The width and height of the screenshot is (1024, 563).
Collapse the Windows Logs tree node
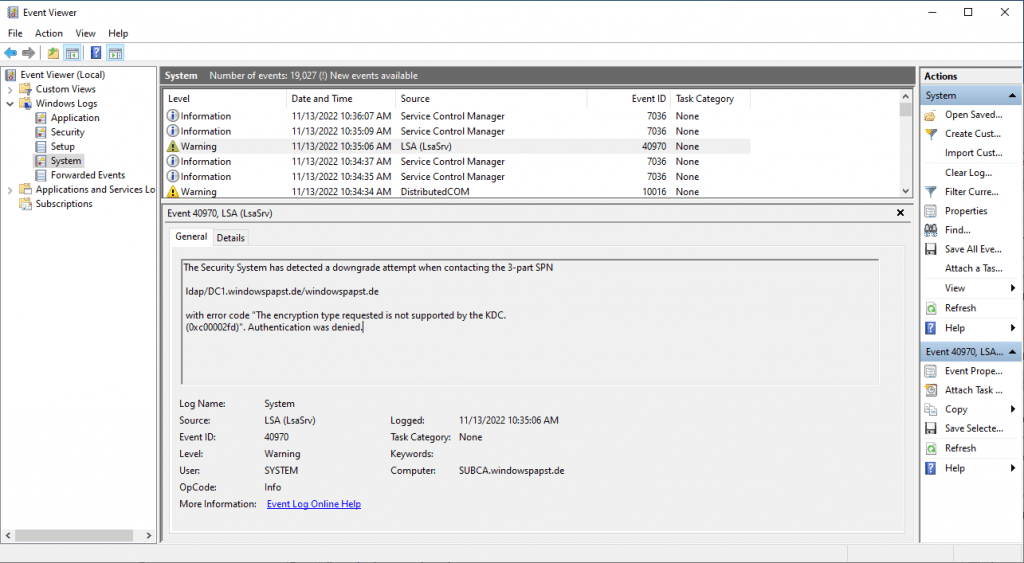11,104
